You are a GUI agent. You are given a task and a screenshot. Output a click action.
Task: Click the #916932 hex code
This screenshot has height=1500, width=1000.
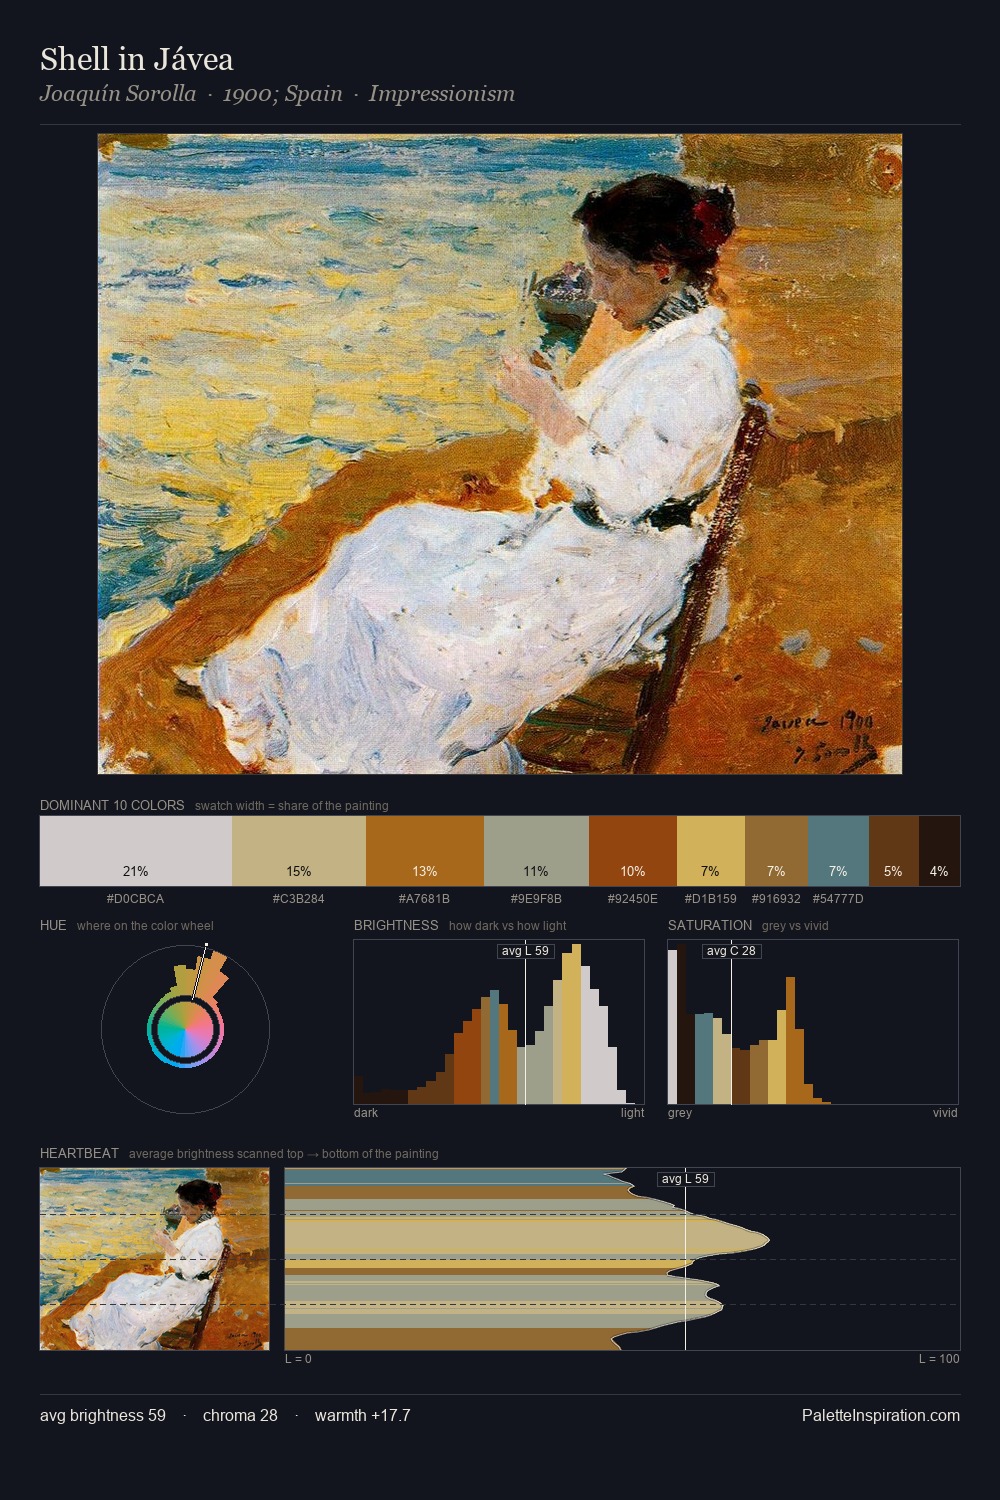pos(776,899)
